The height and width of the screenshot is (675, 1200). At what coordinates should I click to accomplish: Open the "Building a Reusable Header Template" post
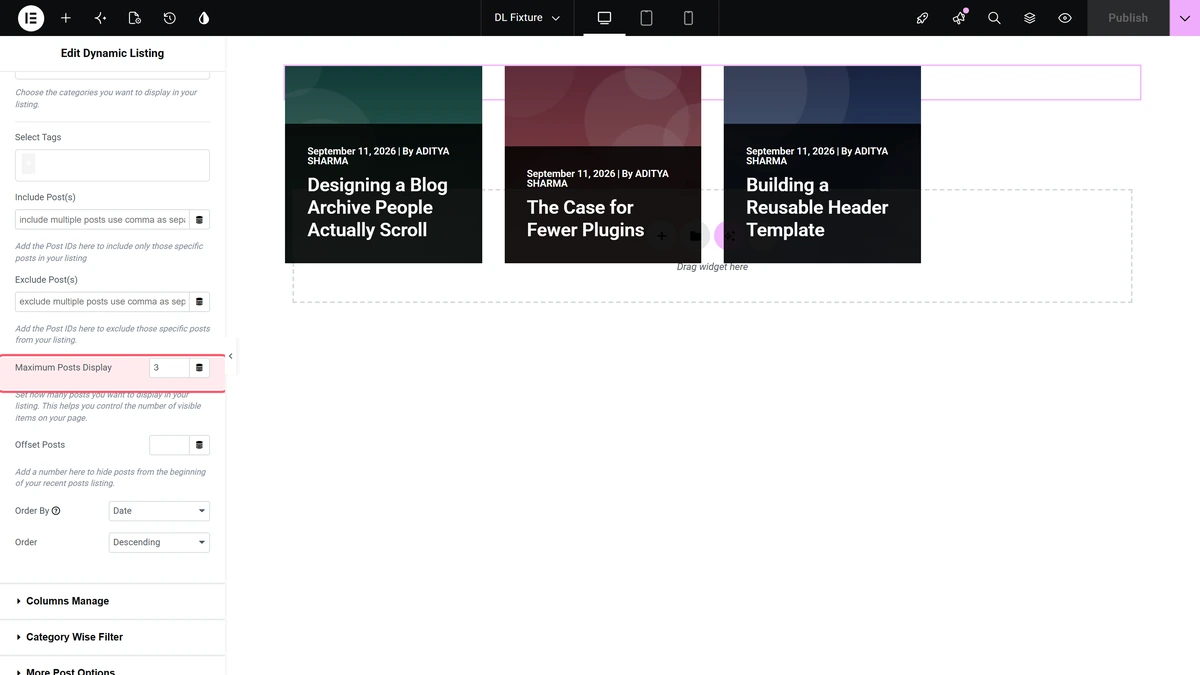click(817, 207)
